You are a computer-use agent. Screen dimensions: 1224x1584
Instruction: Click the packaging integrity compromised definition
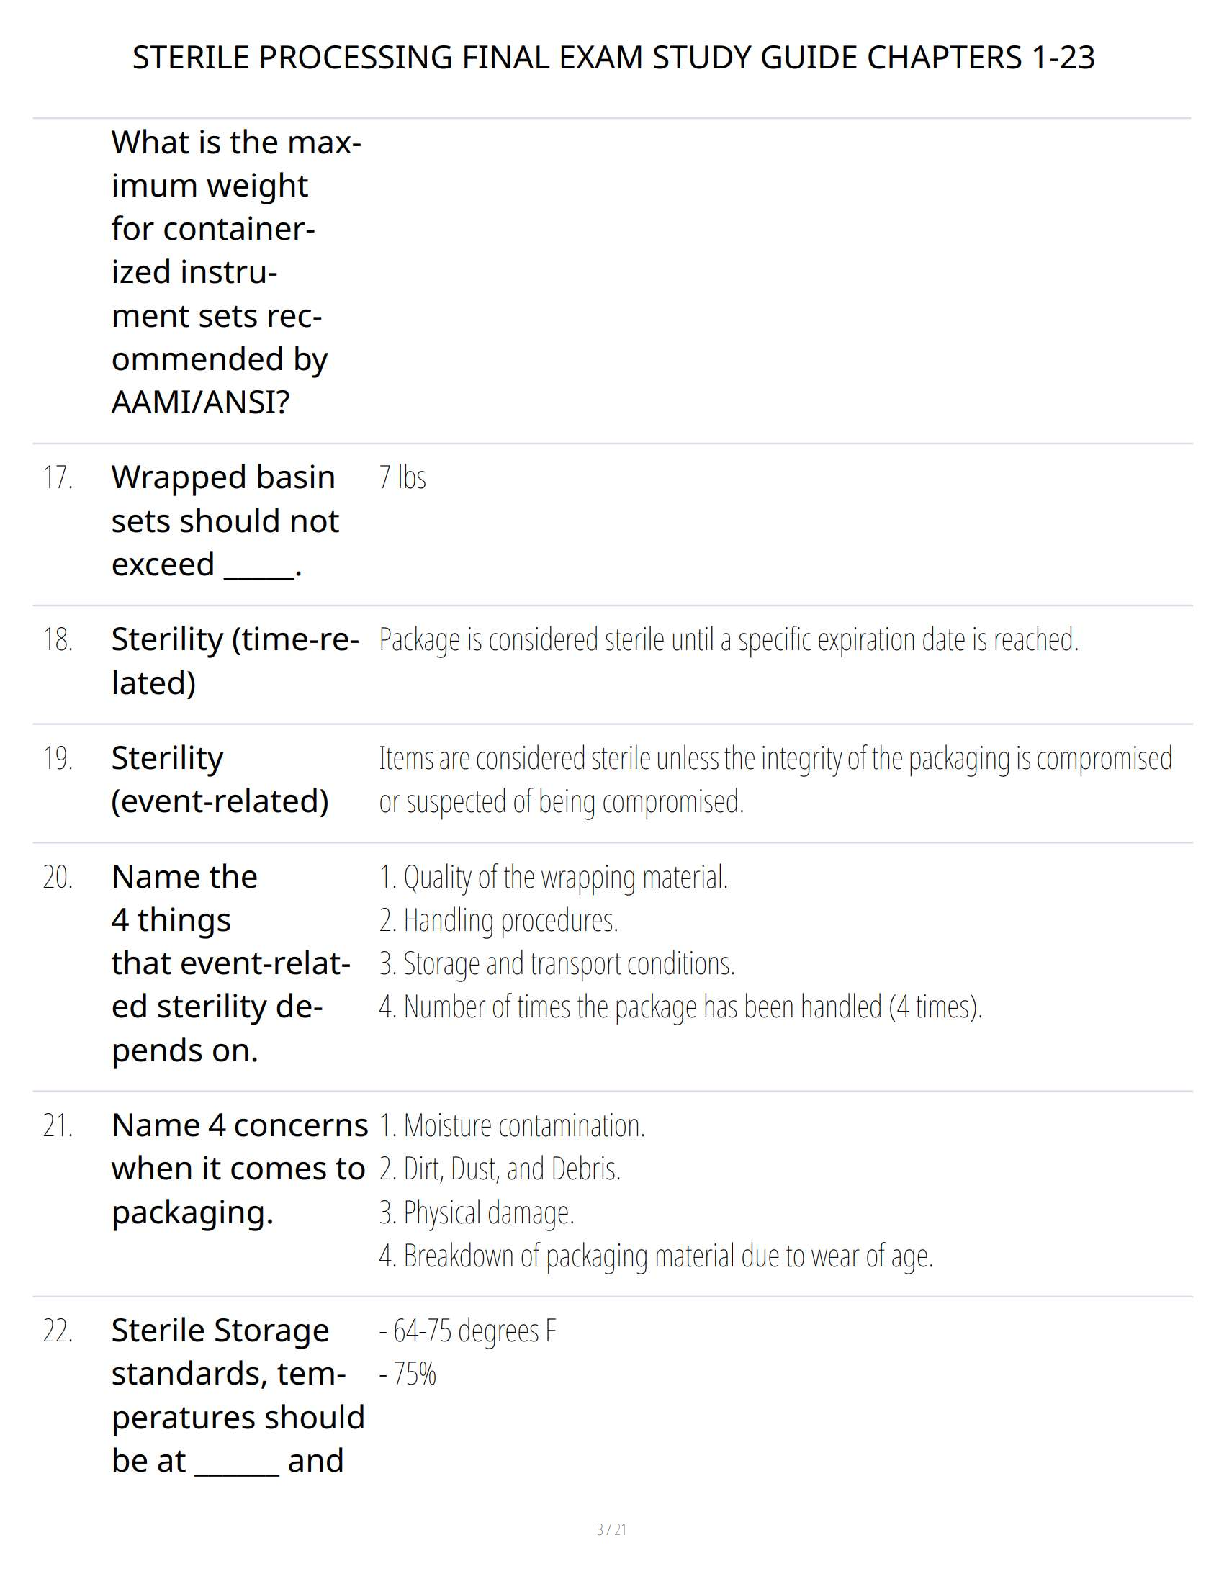pos(775,780)
